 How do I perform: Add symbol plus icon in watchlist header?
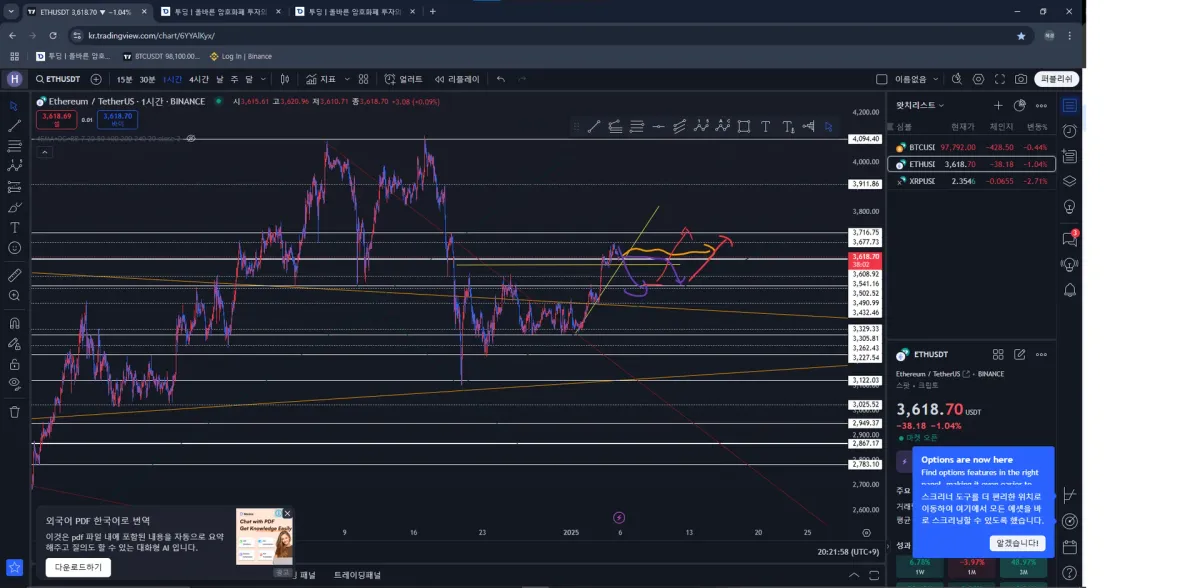[x=998, y=105]
